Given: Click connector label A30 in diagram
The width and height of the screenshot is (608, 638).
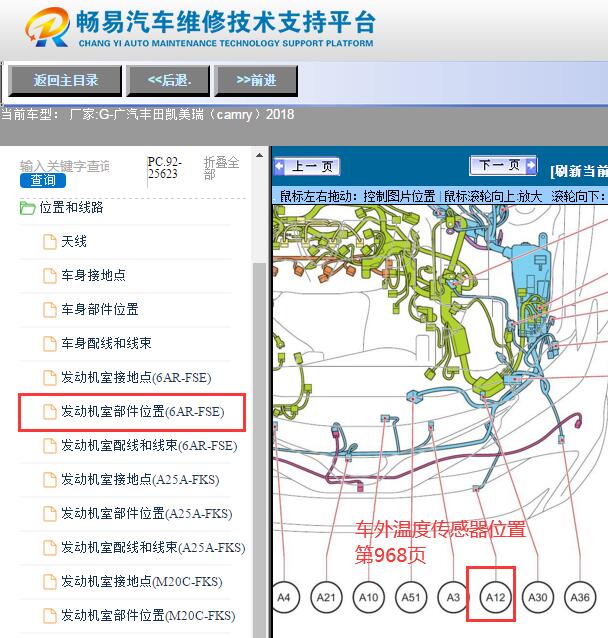Looking at the screenshot, I should (x=538, y=597).
